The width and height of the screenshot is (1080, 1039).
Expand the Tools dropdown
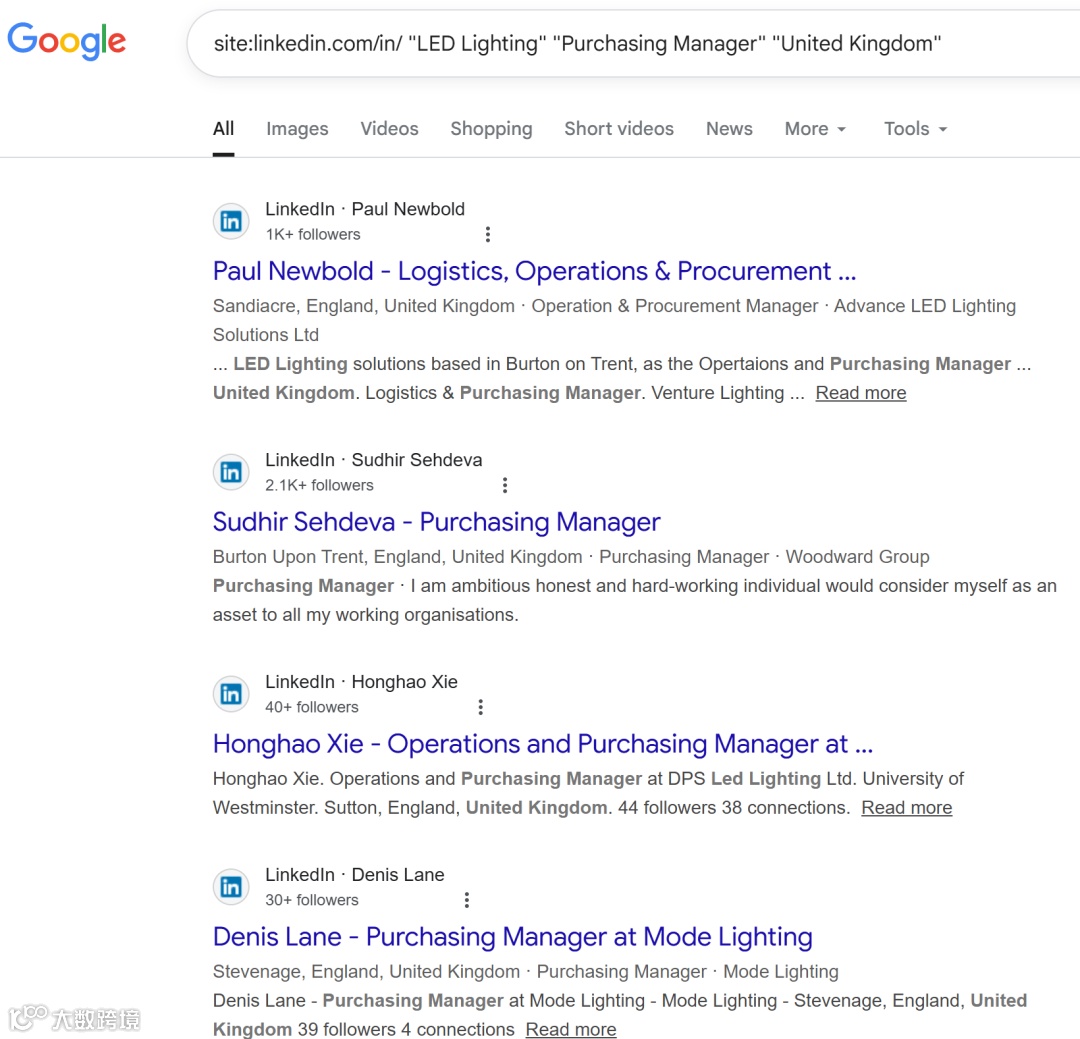tap(915, 129)
